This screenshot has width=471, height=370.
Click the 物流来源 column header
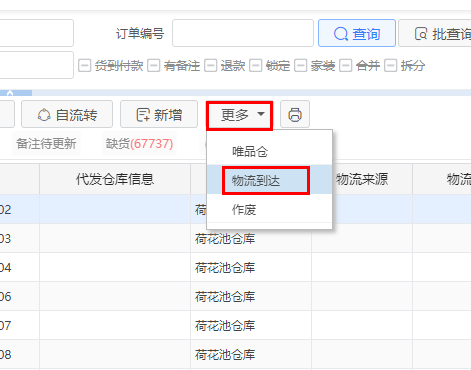tap(362, 179)
